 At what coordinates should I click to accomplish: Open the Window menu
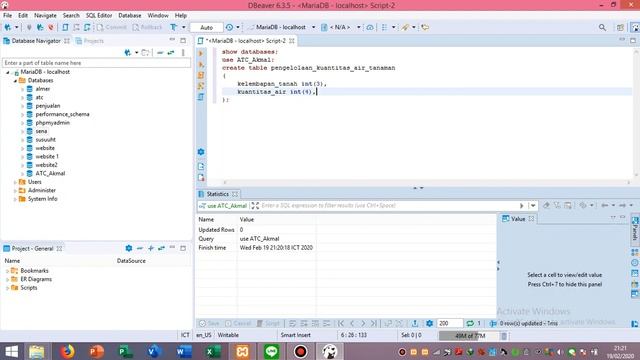click(x=158, y=16)
